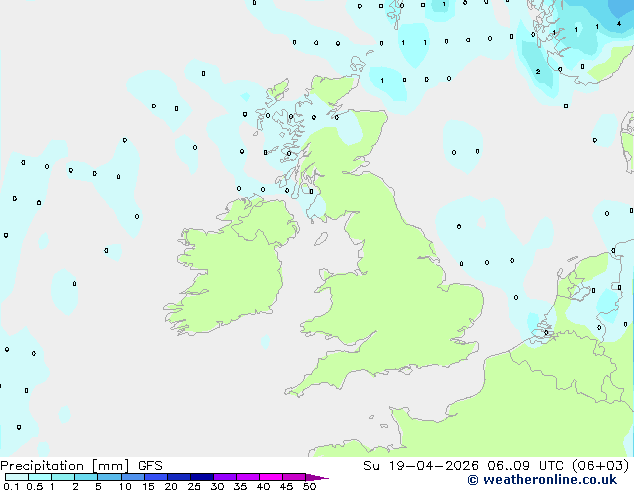The image size is (634, 490).
Task: Click the 15–20 mm legend swatch
Action: (155, 477)
